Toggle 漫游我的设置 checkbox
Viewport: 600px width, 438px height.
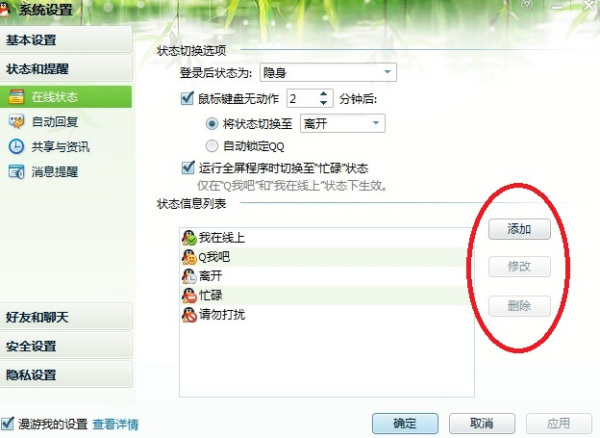pos(8,423)
